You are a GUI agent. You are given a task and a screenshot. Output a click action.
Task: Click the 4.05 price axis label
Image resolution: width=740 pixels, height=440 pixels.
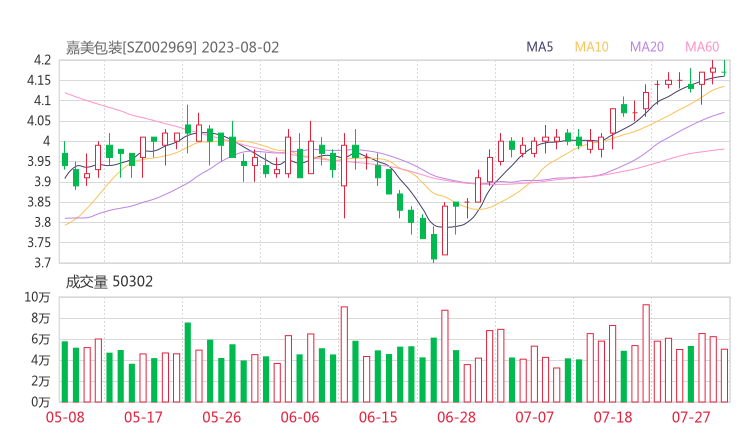click(39, 121)
